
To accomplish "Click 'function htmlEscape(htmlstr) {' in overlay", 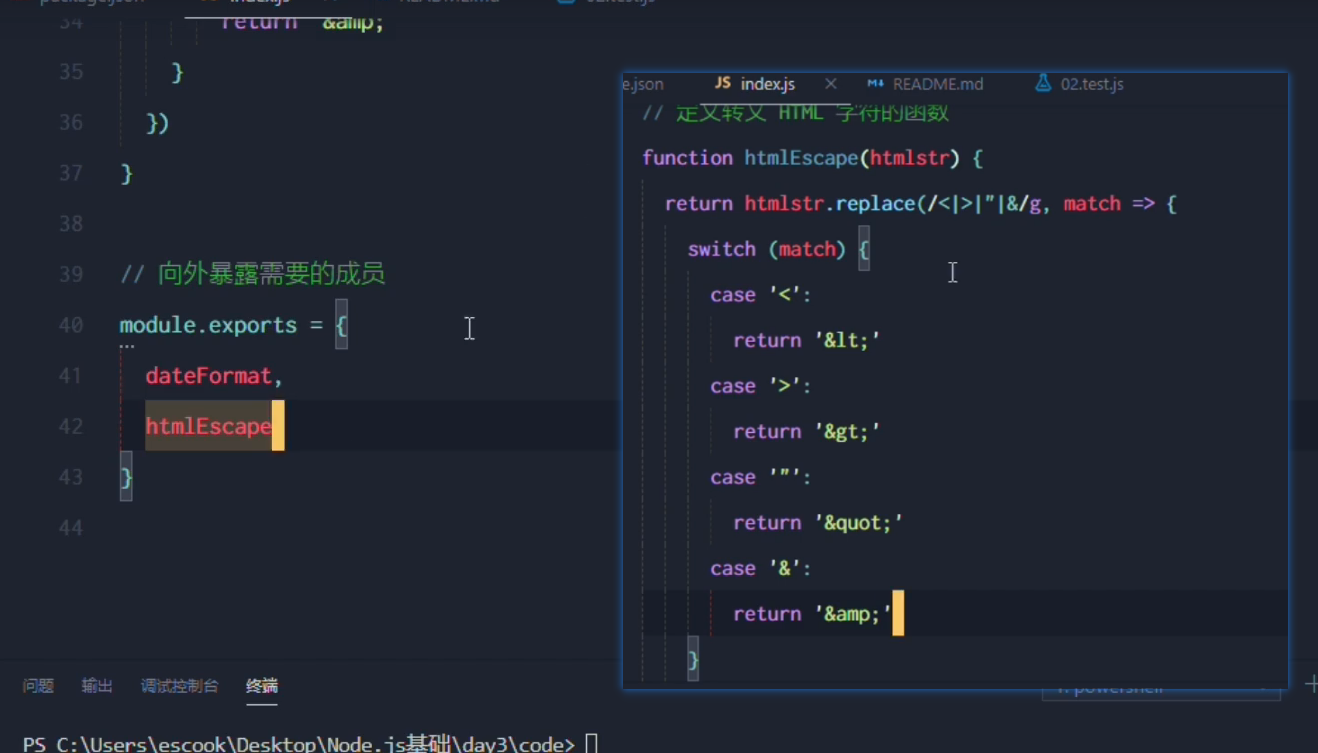I will [813, 158].
